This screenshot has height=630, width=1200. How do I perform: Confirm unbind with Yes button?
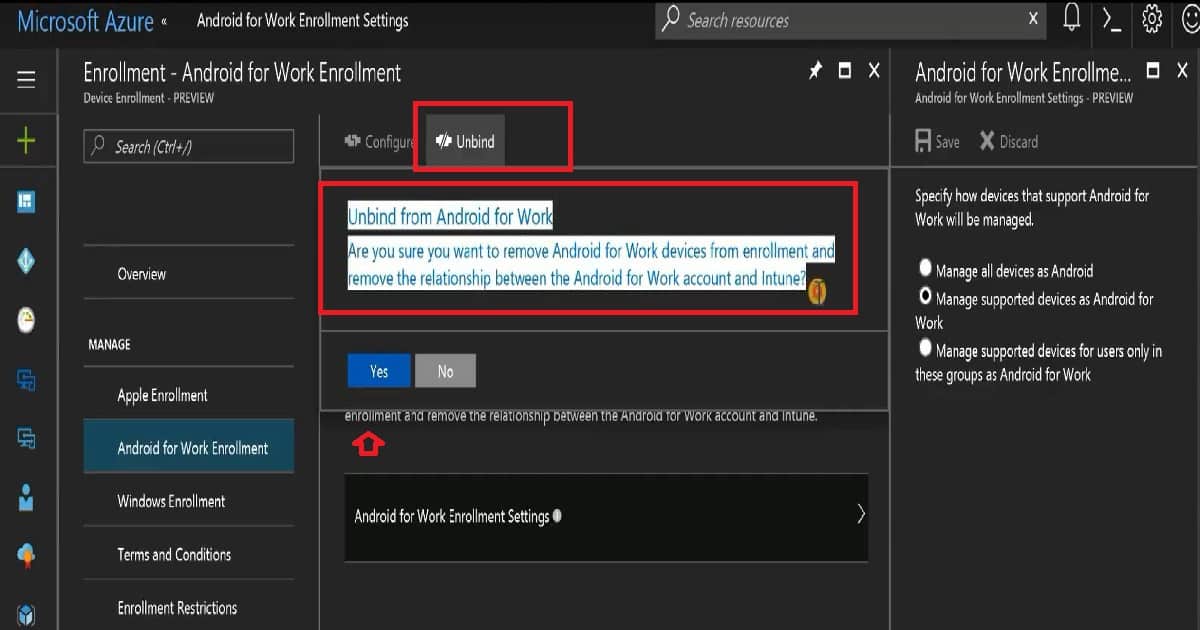pyautogui.click(x=379, y=371)
